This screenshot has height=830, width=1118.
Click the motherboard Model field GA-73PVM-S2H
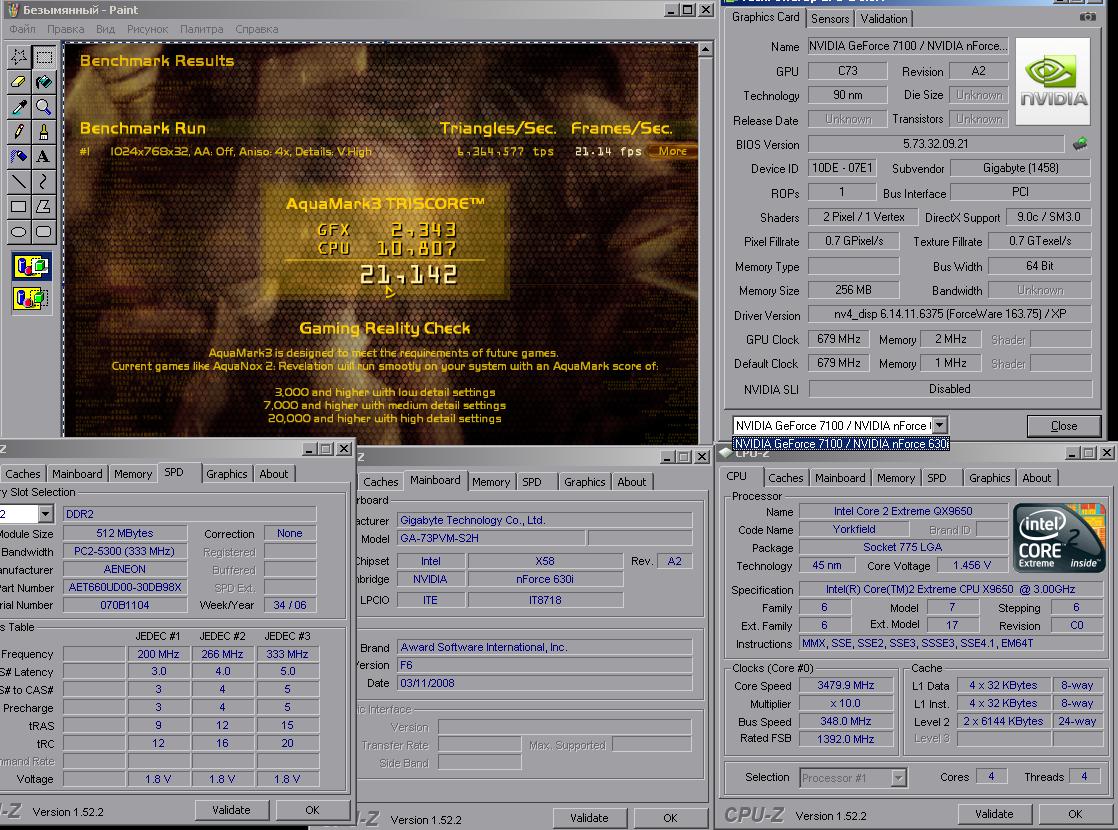click(x=491, y=538)
